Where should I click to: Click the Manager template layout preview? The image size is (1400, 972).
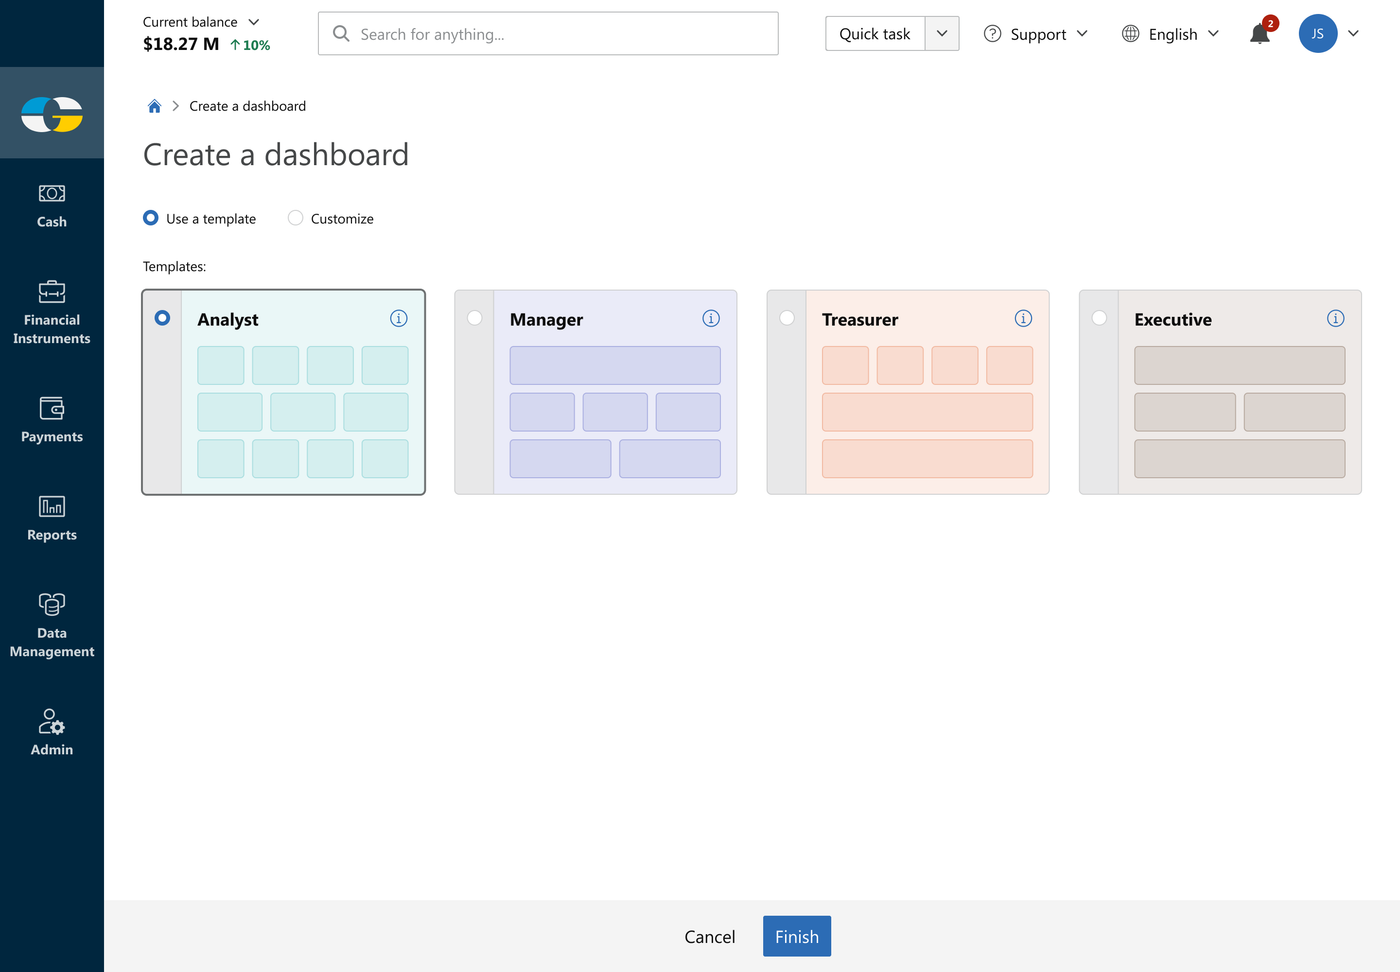(x=615, y=412)
